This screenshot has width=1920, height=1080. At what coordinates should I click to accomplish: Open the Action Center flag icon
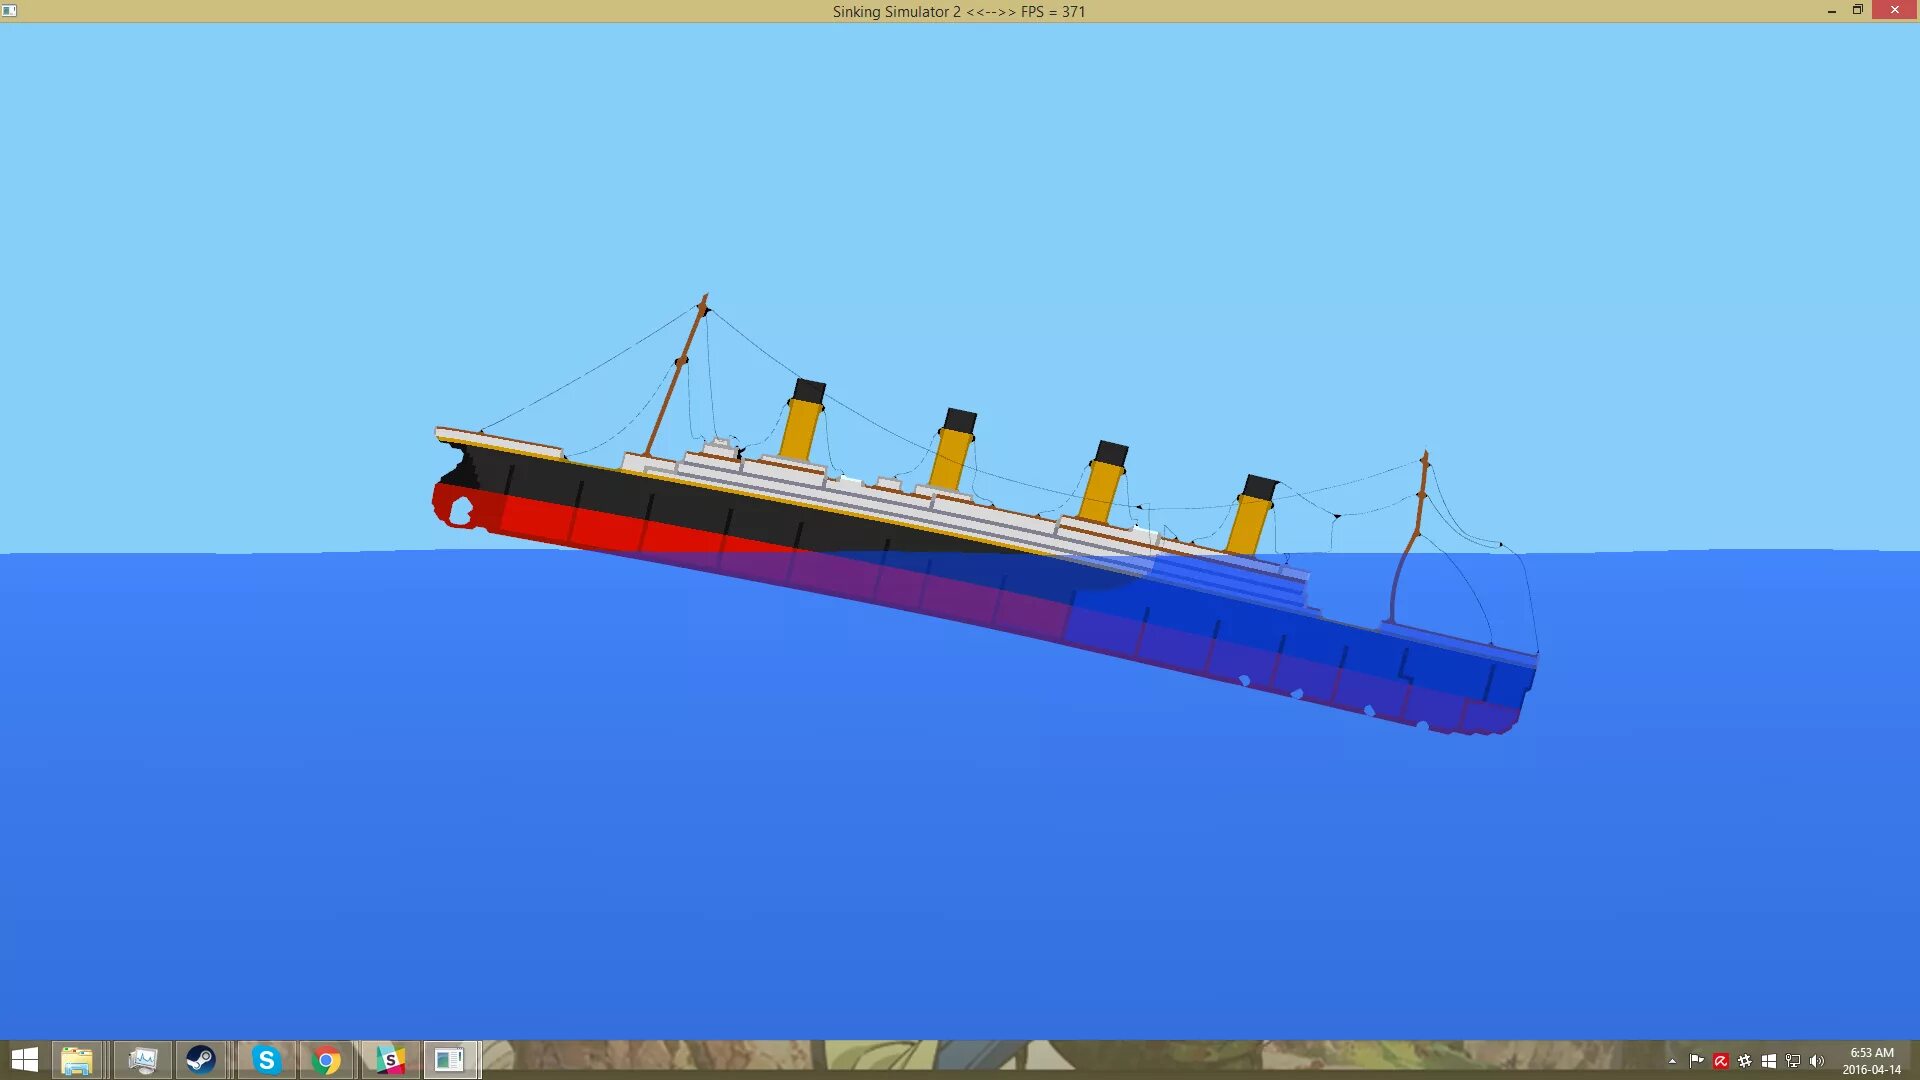point(1697,1061)
